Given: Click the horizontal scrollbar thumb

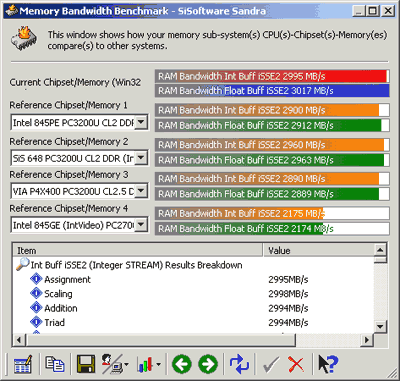Looking at the screenshot, I should coord(160,340).
